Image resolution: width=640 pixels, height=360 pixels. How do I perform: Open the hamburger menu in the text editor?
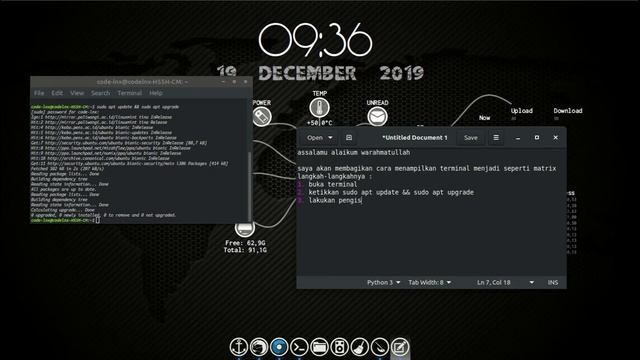click(496, 138)
